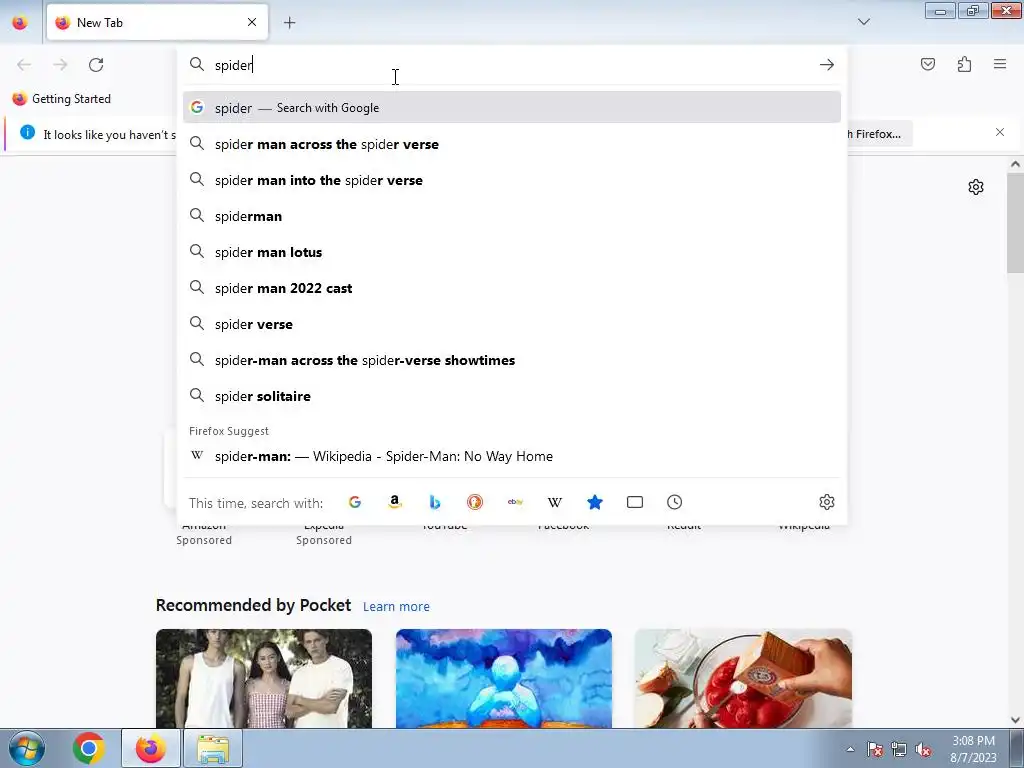Choose 'spider man into the spider verse' suggestion
The height and width of the screenshot is (768, 1024).
tap(512, 180)
